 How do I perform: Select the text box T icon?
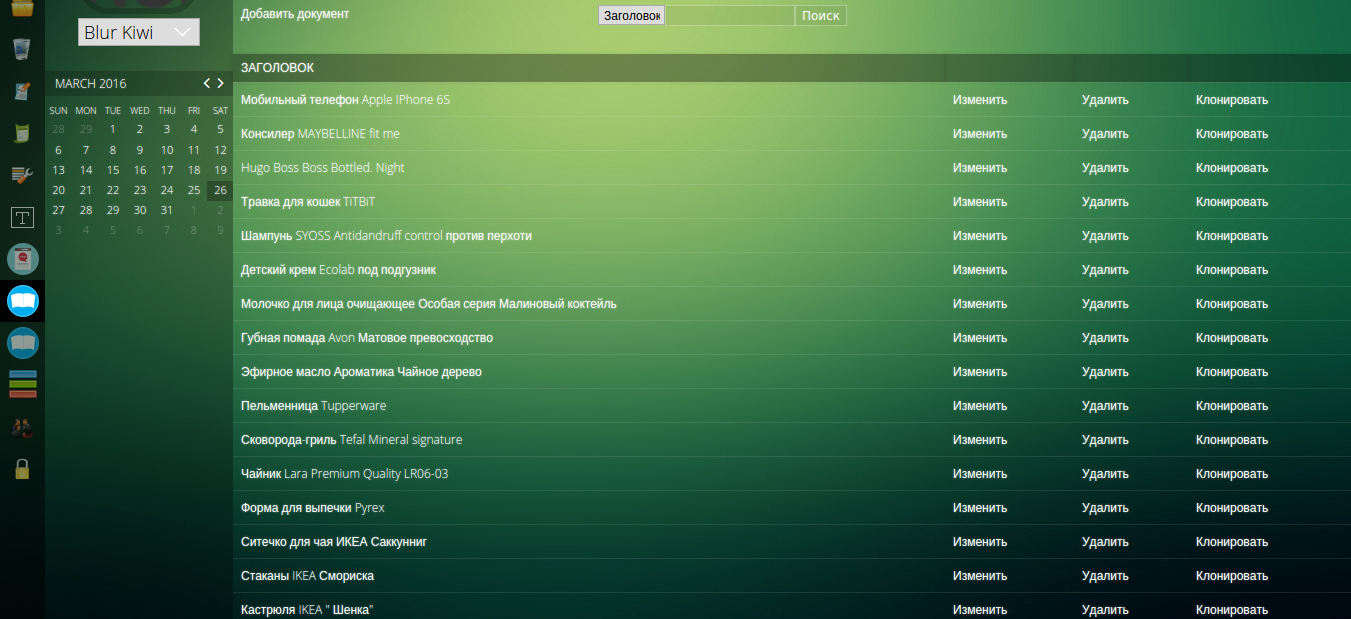point(22,217)
